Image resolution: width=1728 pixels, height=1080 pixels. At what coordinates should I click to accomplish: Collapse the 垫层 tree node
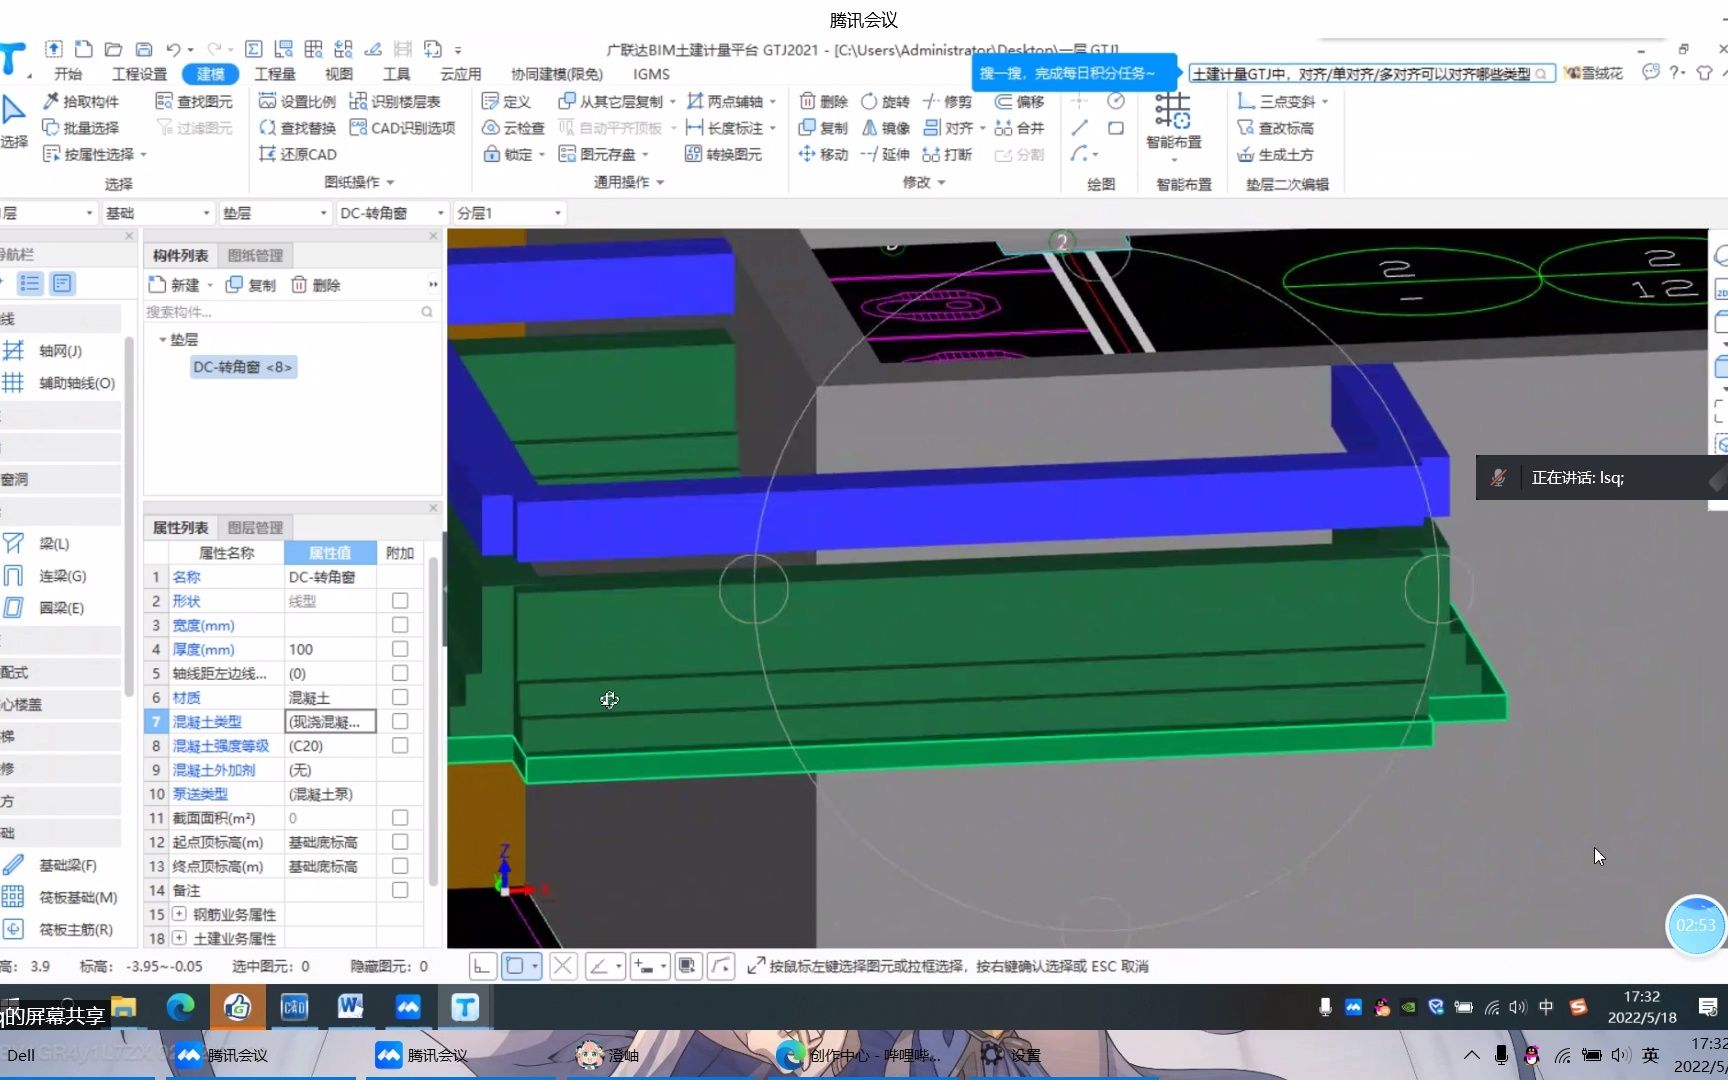coord(163,340)
